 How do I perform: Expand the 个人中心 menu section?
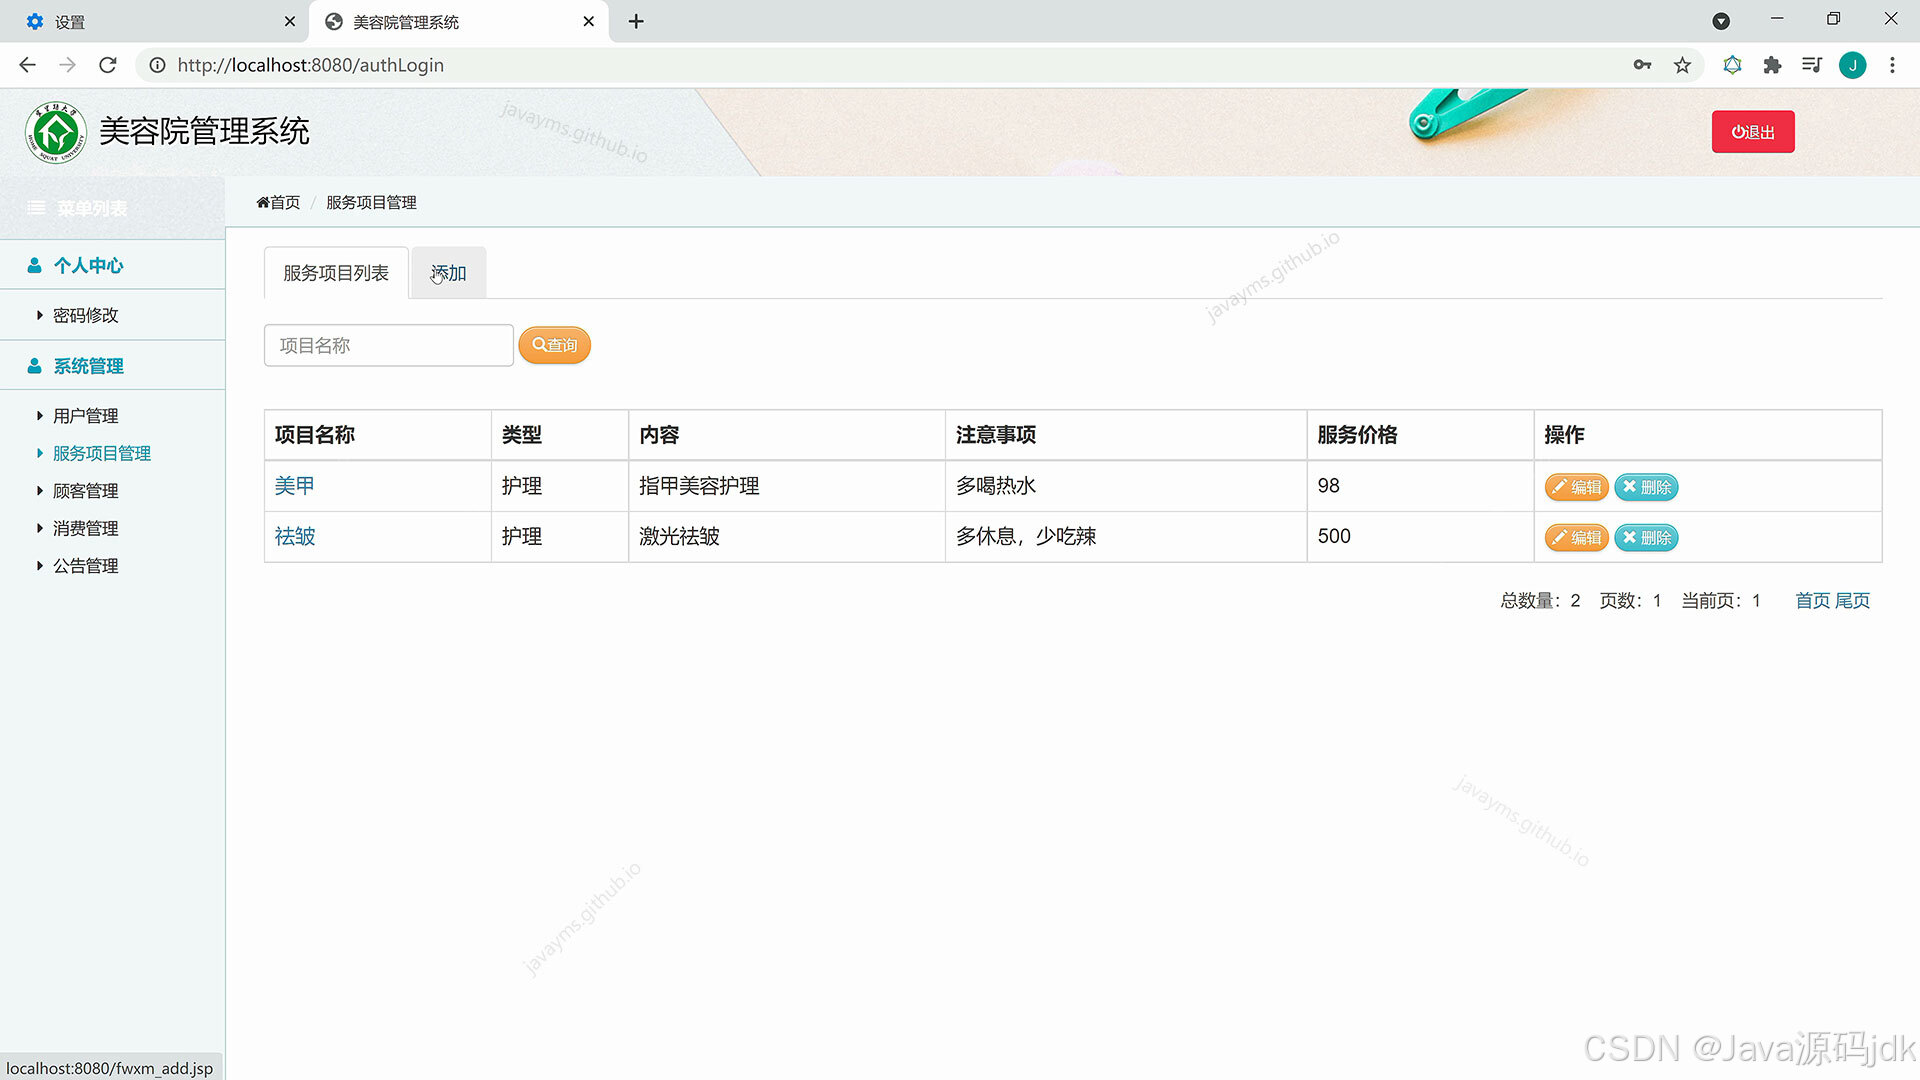(112, 265)
